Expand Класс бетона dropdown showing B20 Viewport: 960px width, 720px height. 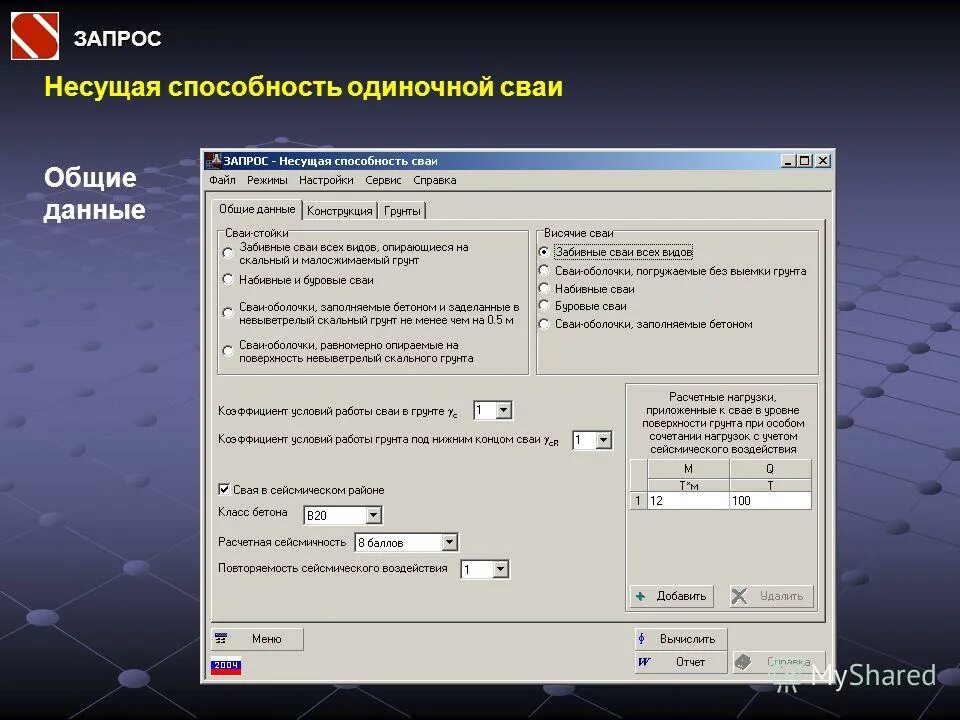[373, 516]
